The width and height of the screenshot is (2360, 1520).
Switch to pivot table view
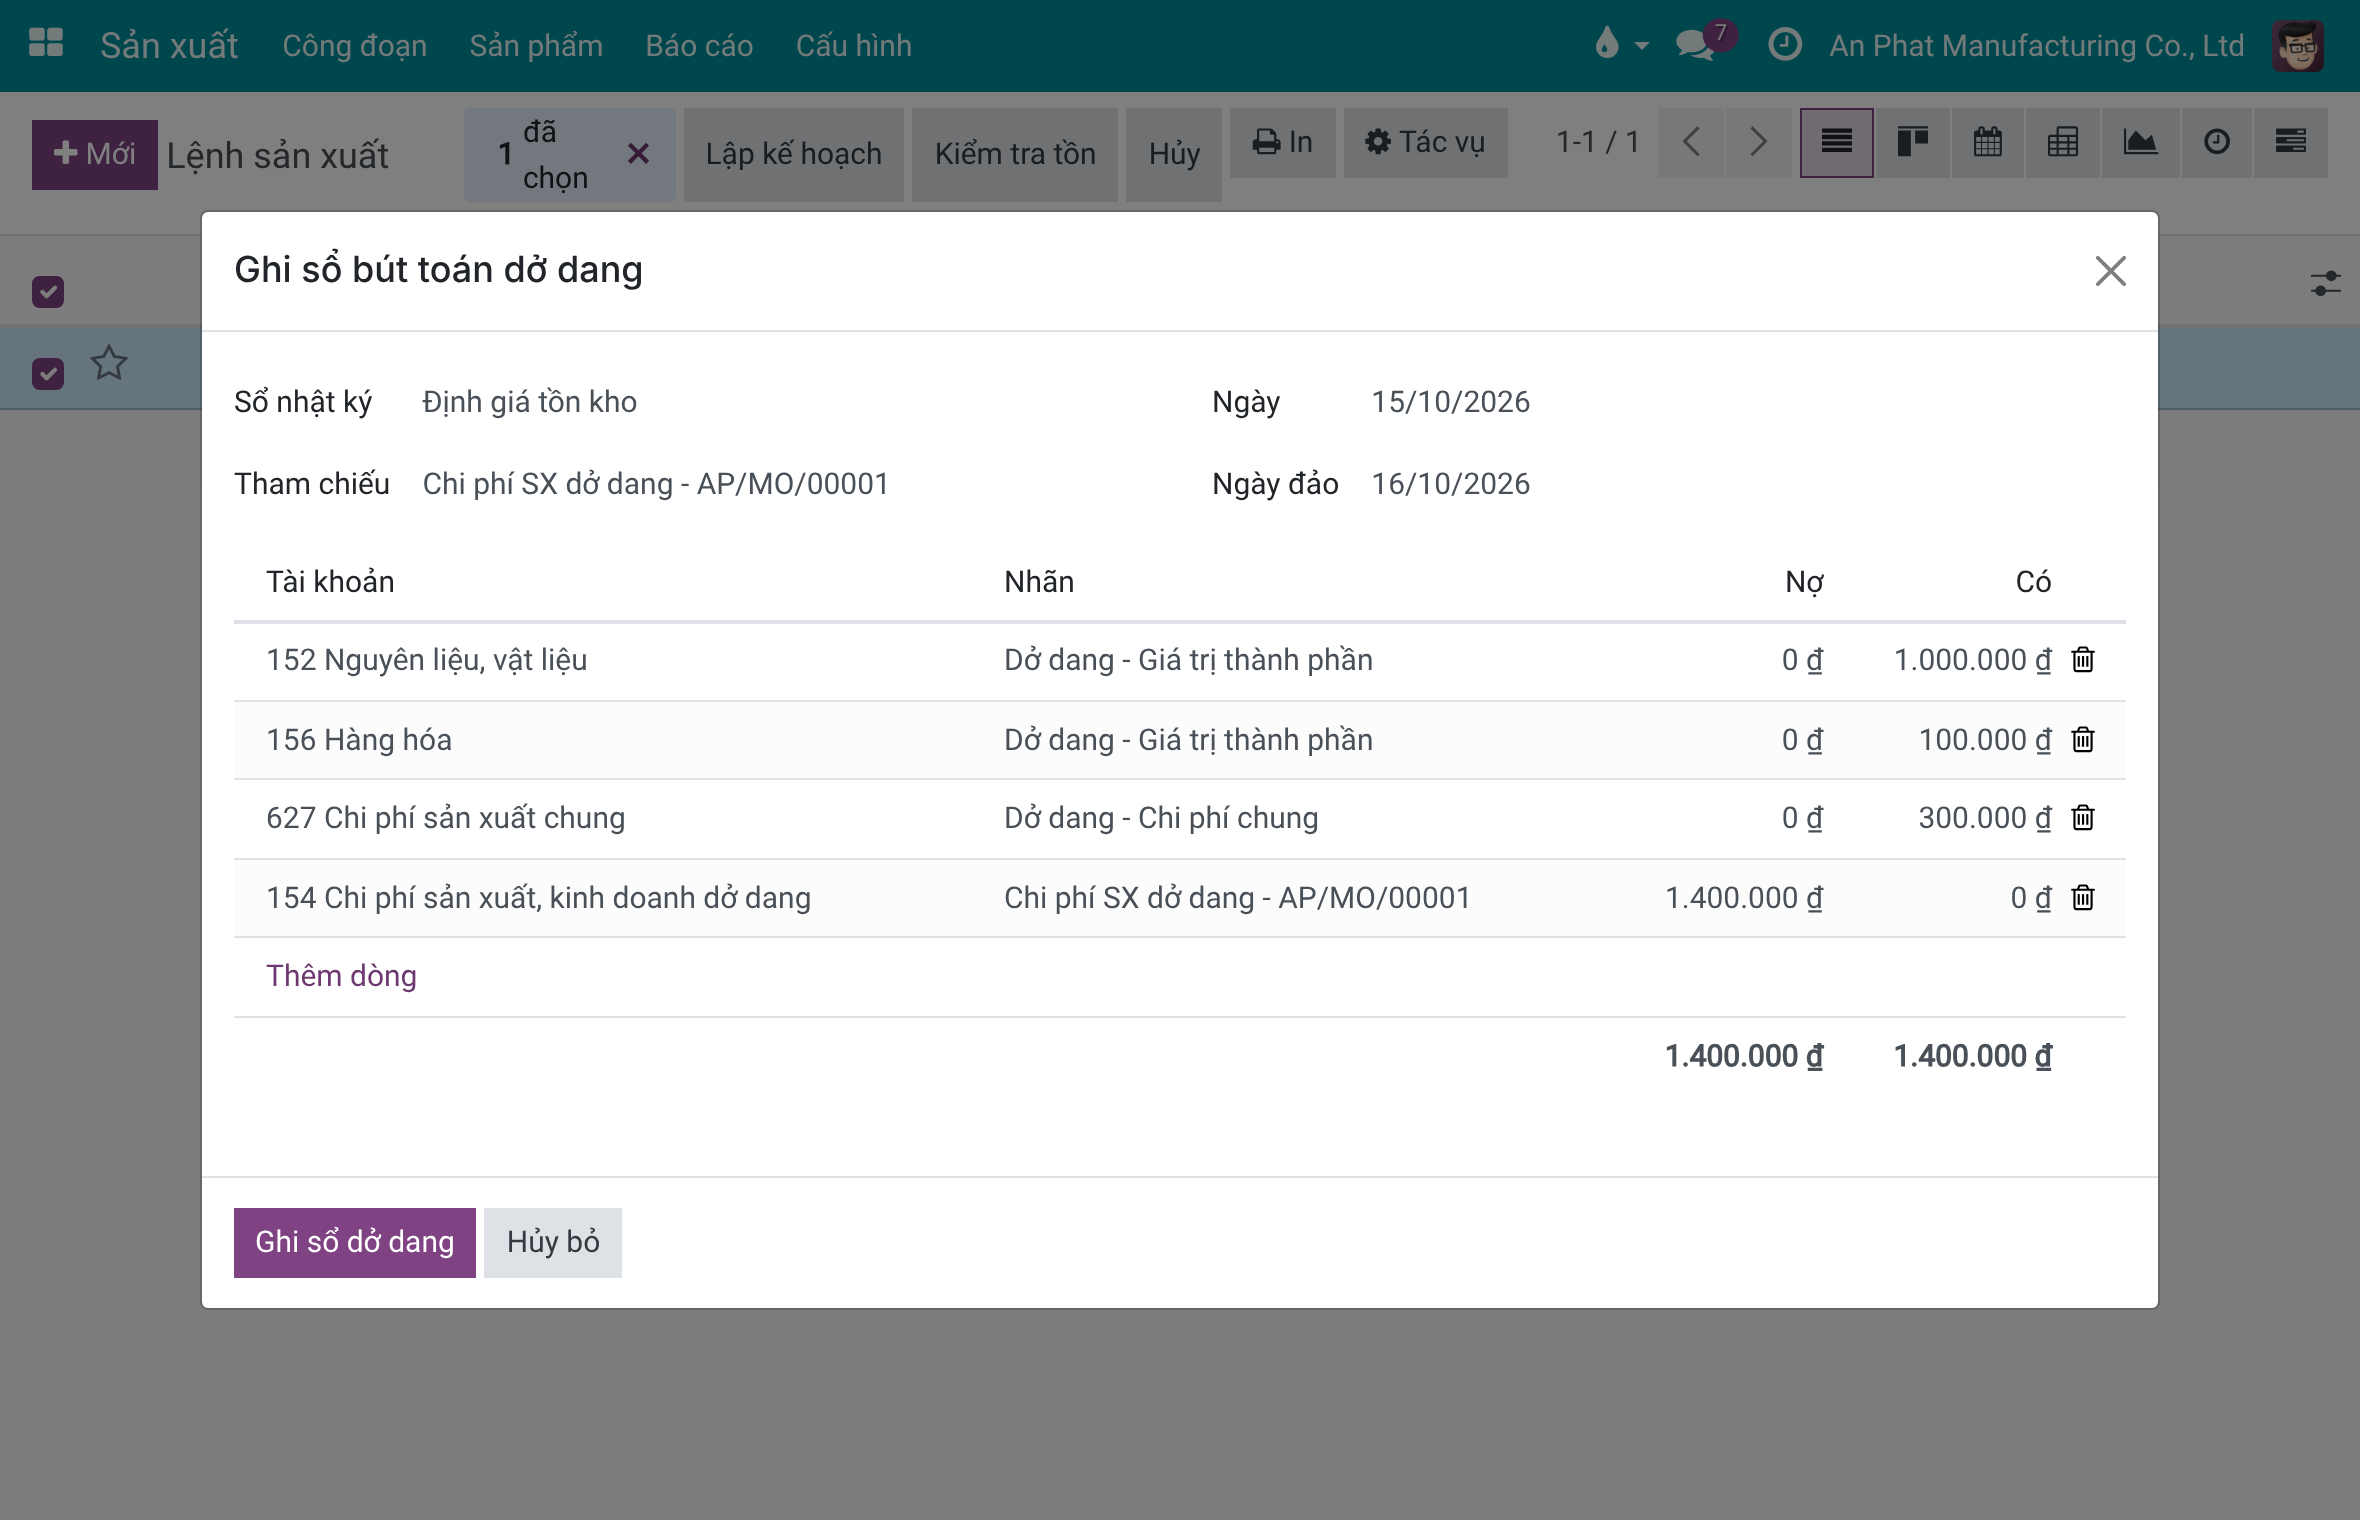(x=2063, y=143)
